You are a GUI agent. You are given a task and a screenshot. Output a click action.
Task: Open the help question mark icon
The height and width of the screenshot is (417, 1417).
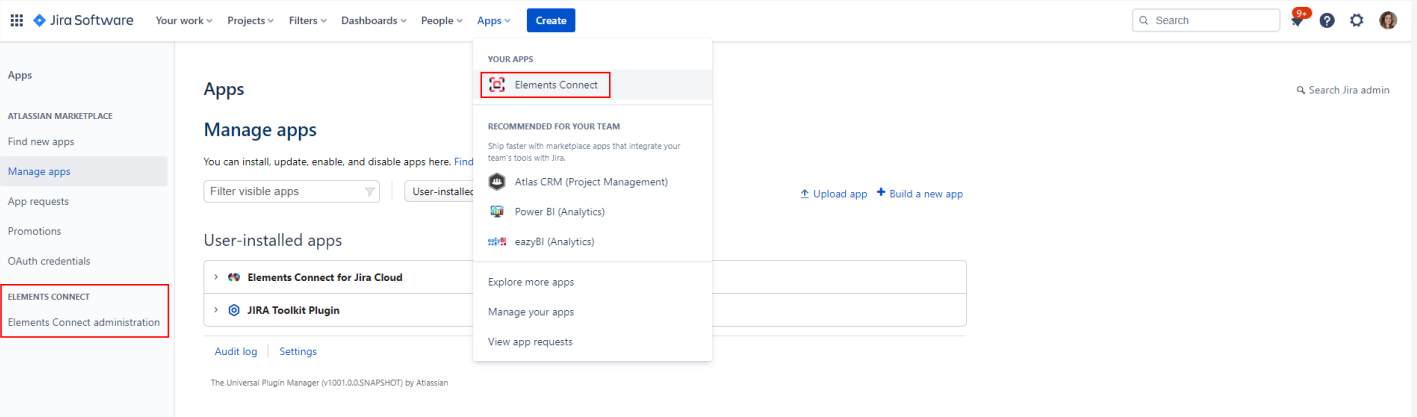click(1327, 21)
